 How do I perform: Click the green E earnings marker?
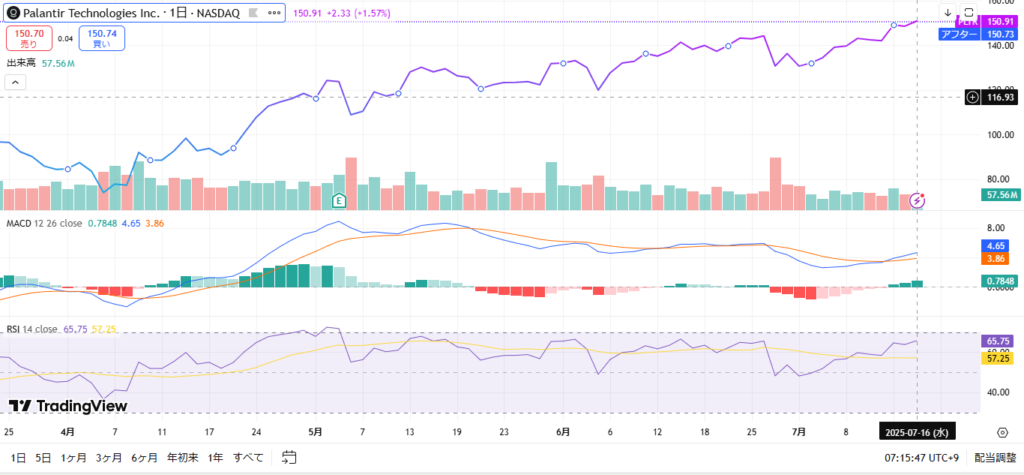(338, 201)
